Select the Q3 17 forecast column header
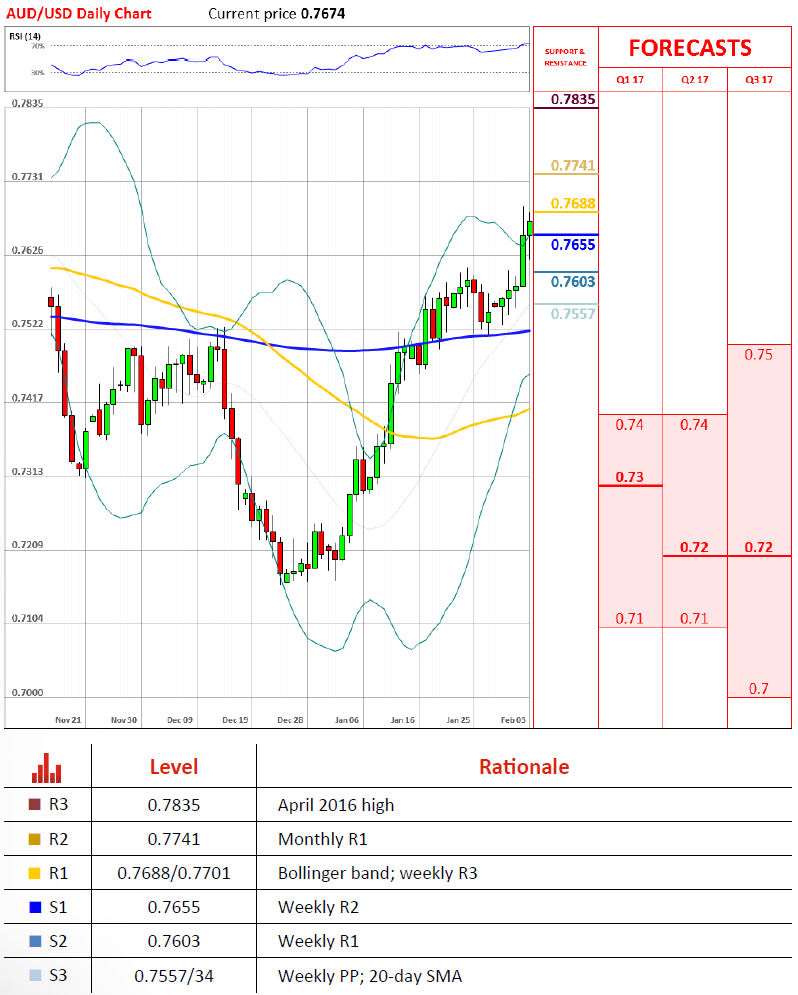 coord(759,80)
